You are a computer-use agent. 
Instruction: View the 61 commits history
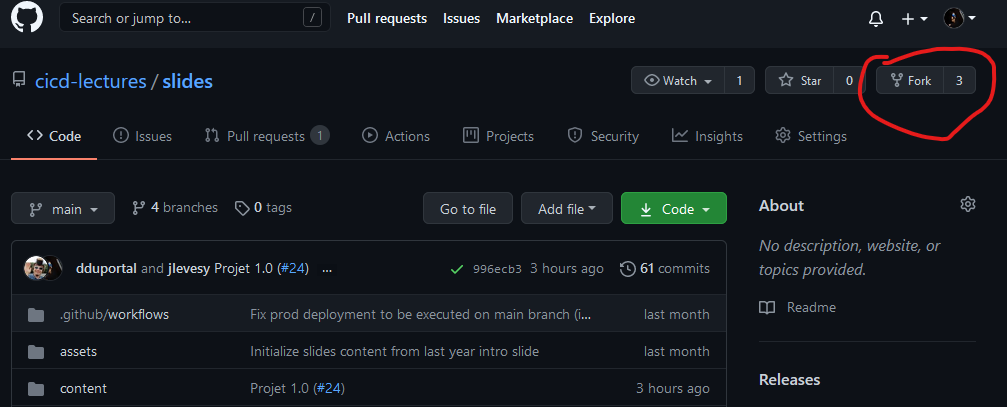click(665, 268)
